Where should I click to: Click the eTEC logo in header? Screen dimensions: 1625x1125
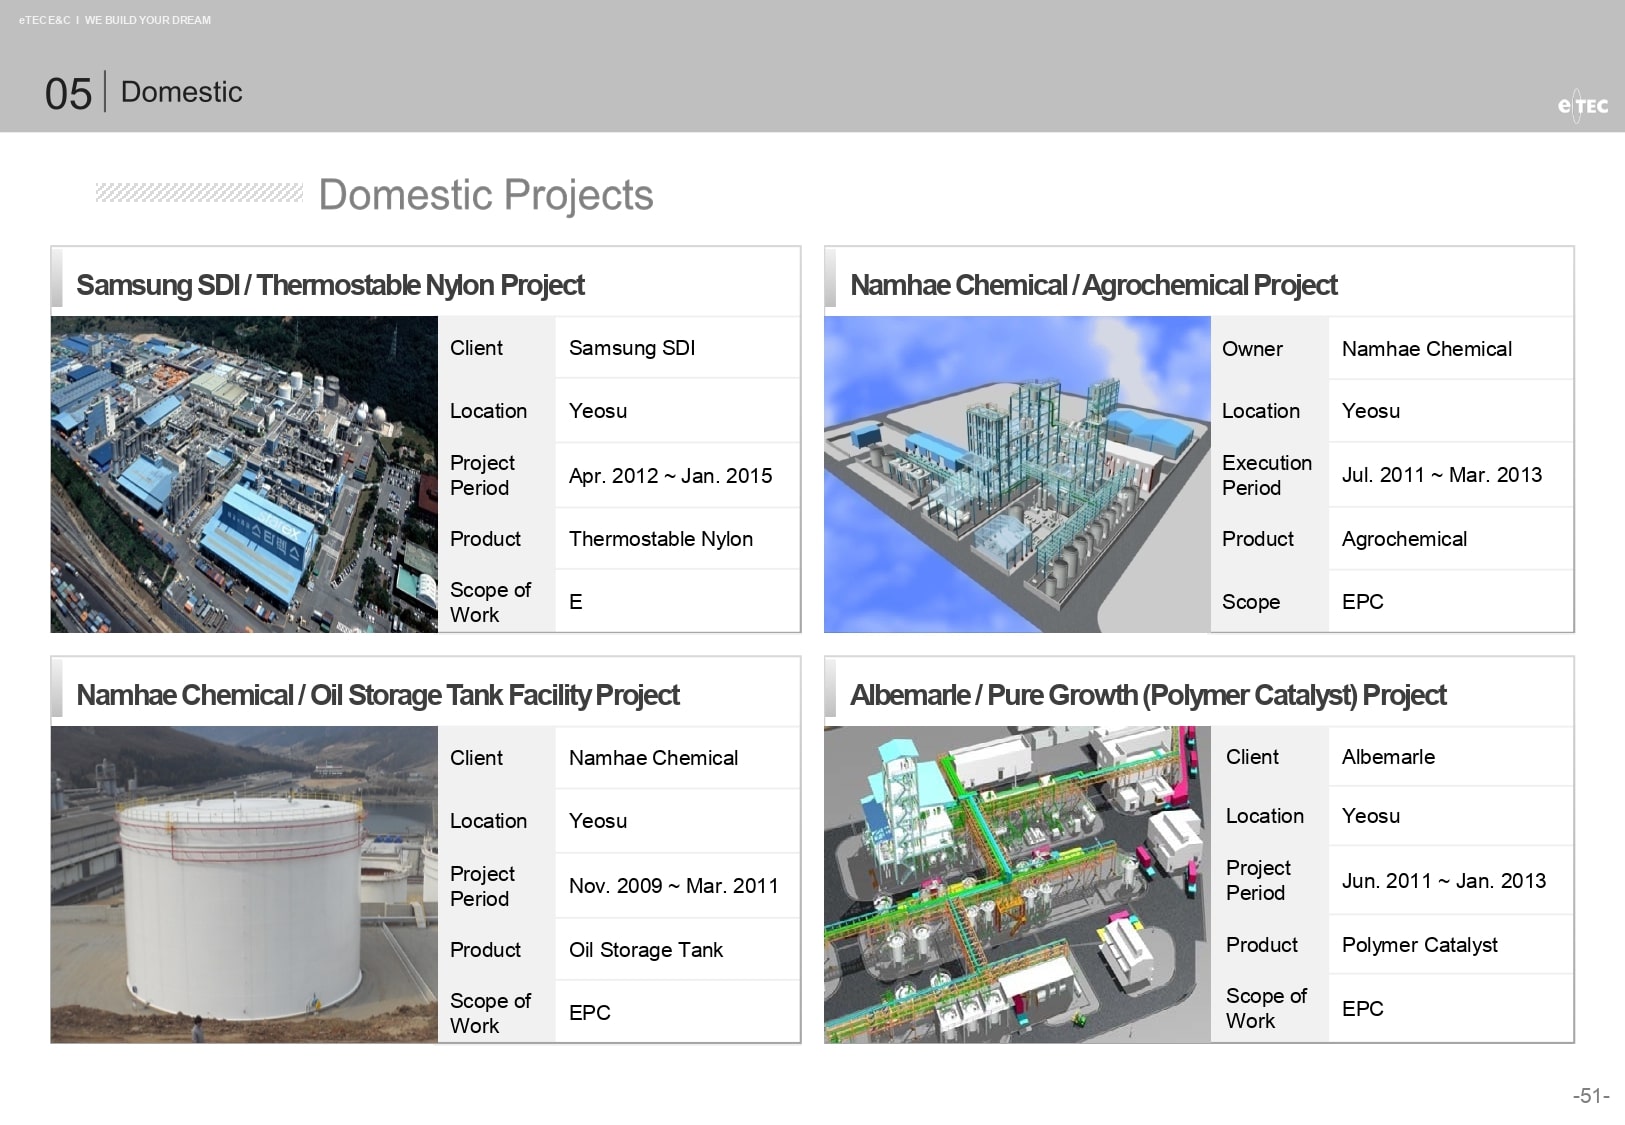(1583, 106)
